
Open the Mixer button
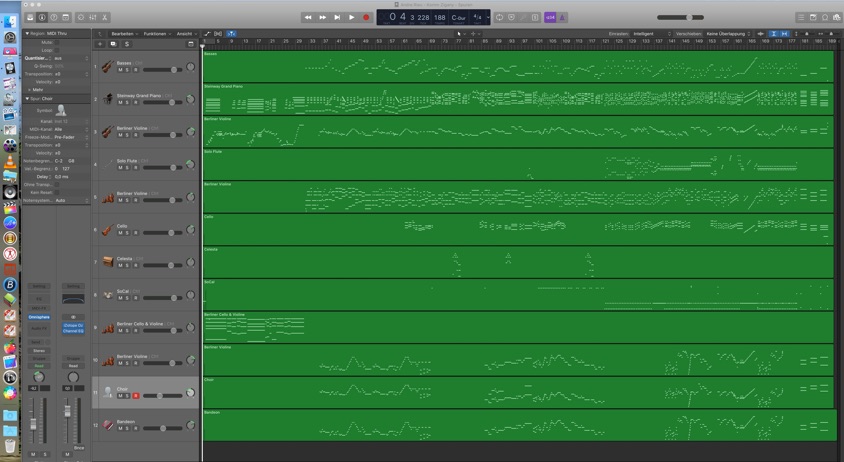tap(93, 17)
